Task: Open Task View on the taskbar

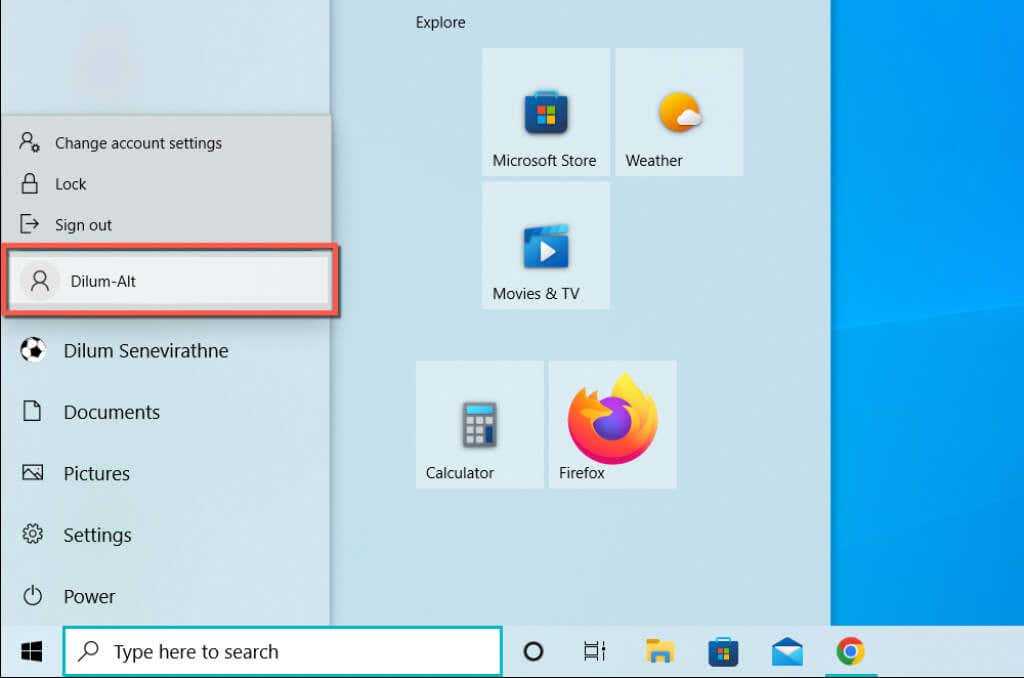Action: [x=594, y=651]
